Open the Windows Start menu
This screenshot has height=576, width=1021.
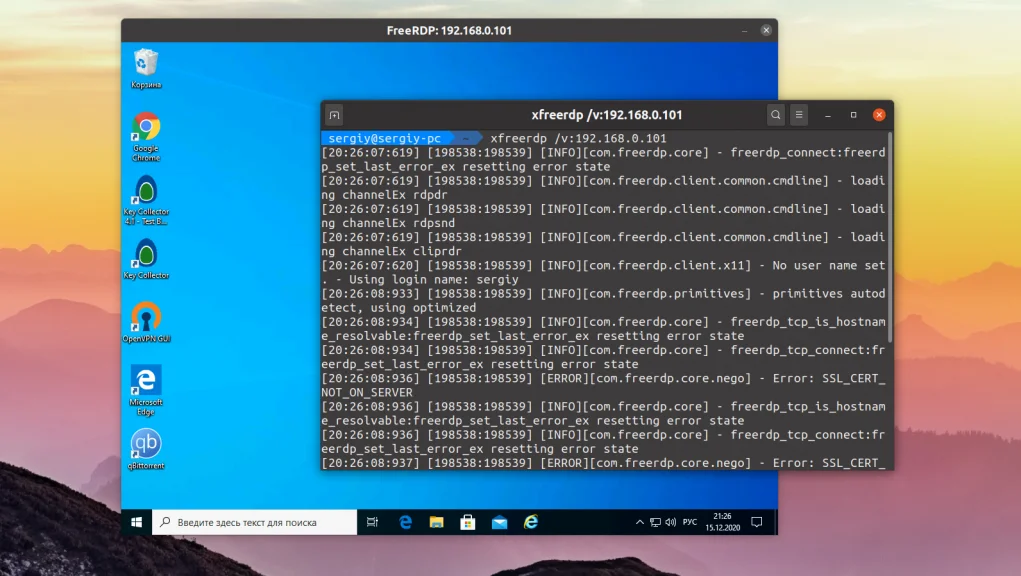pyautogui.click(x=135, y=521)
